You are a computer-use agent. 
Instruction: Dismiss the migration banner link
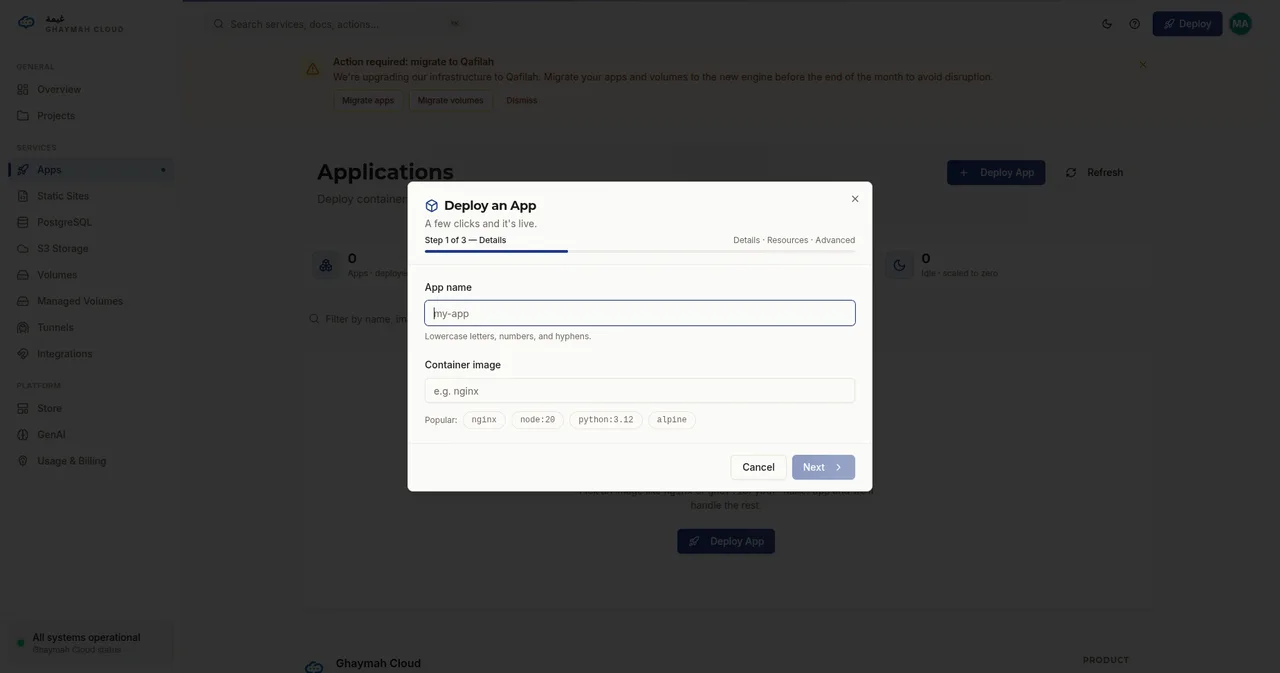coord(522,101)
